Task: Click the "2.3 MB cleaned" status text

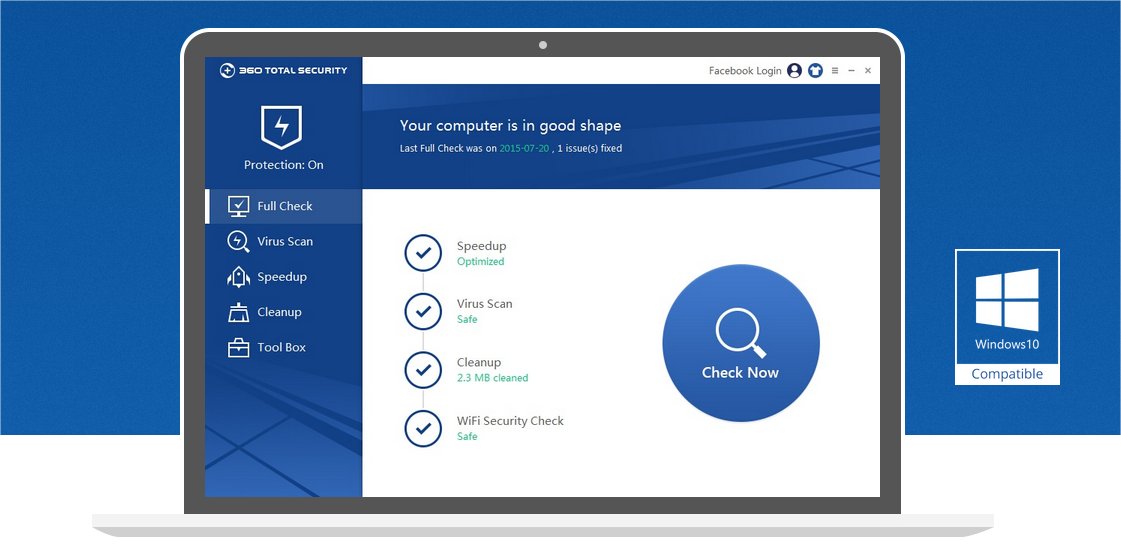Action: (x=492, y=378)
